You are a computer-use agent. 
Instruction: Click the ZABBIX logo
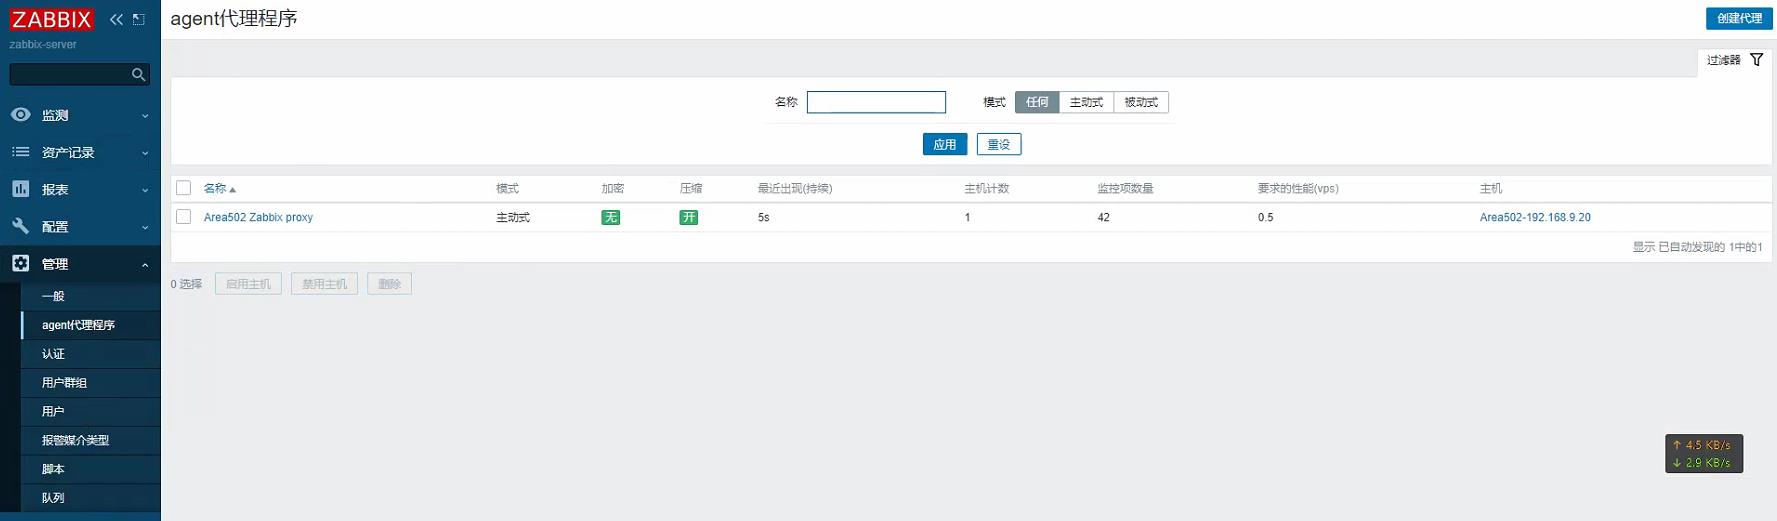[51, 19]
